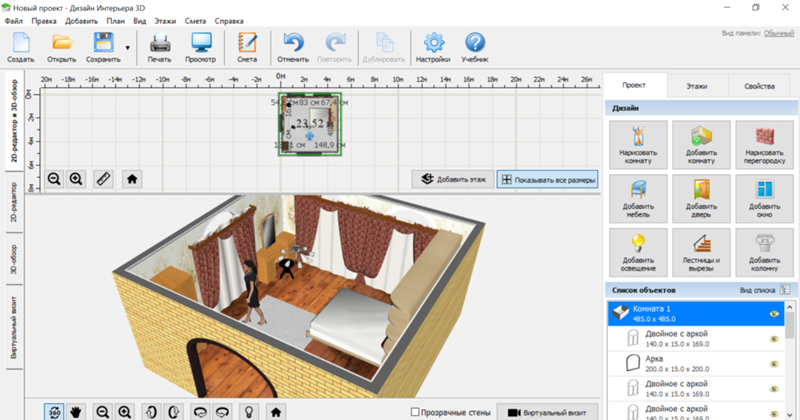The width and height of the screenshot is (800, 420).
Task: Open the Смета menu
Action: pos(194,20)
